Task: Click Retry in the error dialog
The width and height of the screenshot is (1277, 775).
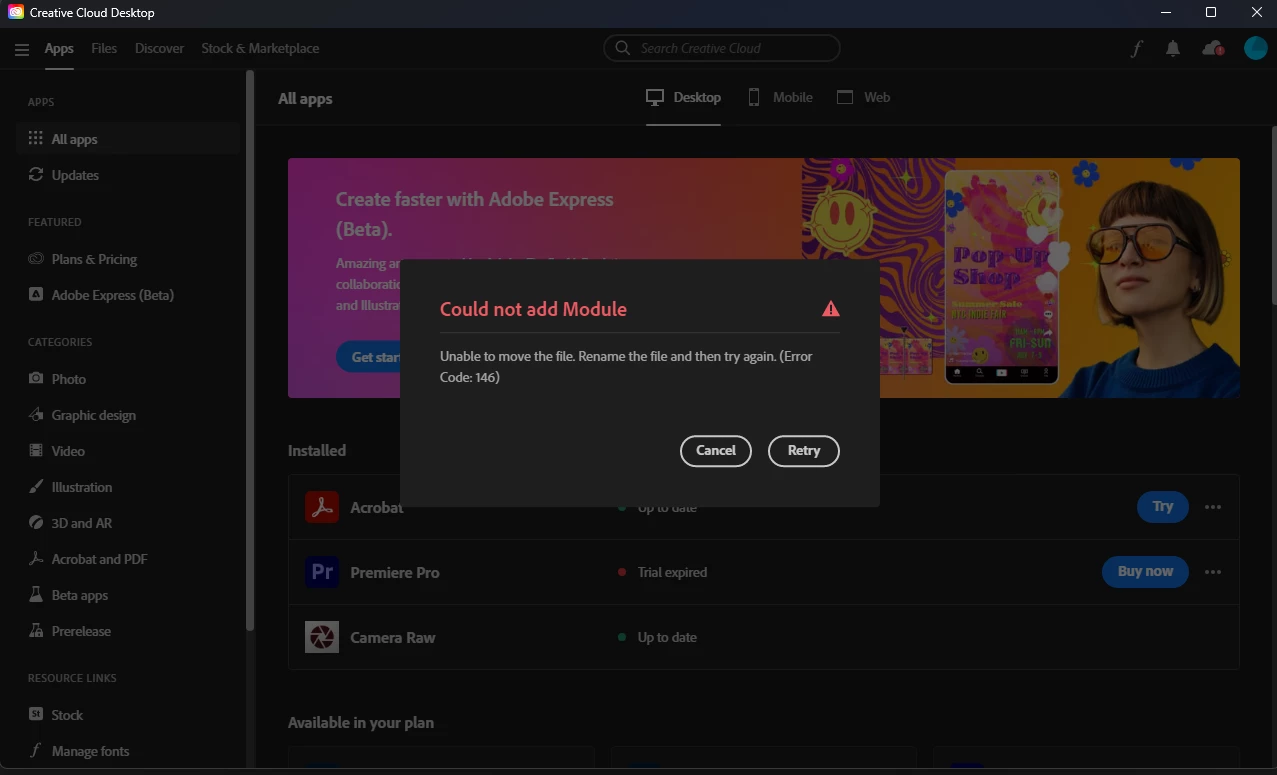Action: [804, 450]
